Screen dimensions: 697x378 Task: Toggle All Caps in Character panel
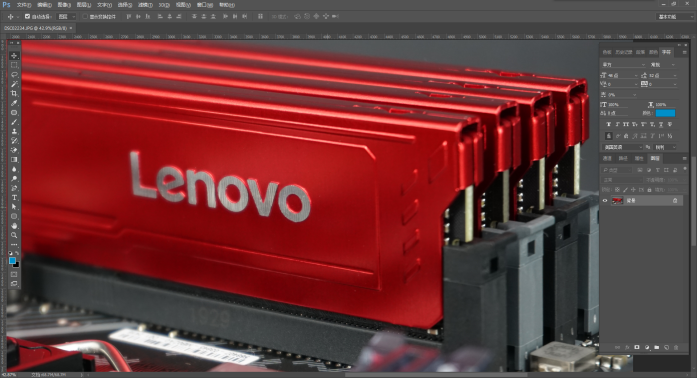626,124
